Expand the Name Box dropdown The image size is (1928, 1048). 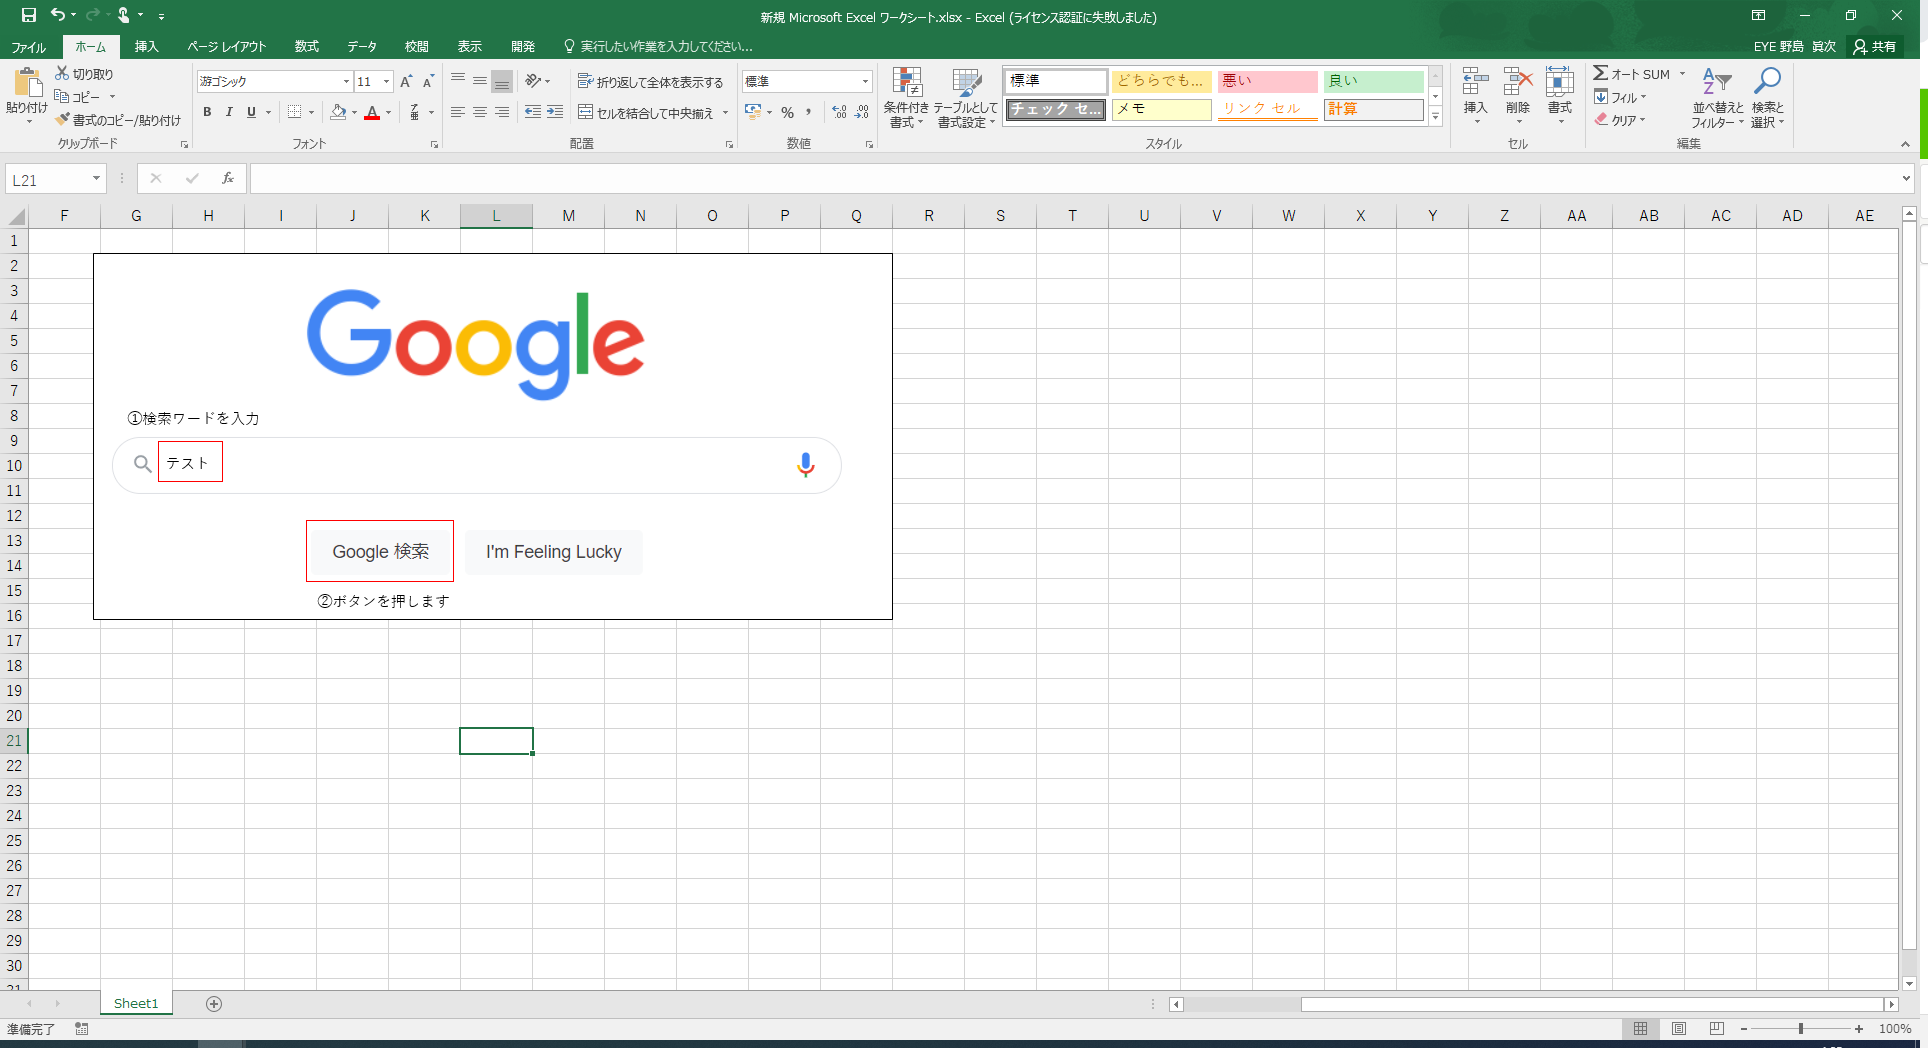click(97, 179)
